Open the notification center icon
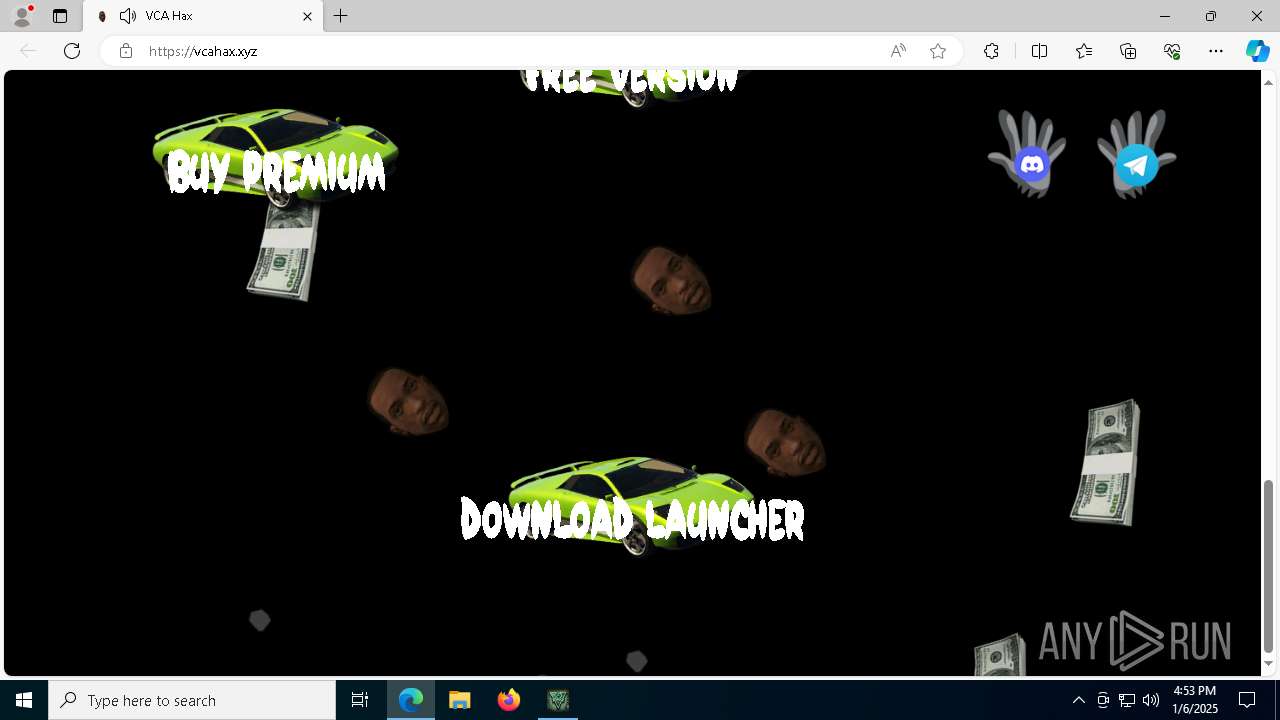1280x720 pixels. pyautogui.click(x=1247, y=700)
